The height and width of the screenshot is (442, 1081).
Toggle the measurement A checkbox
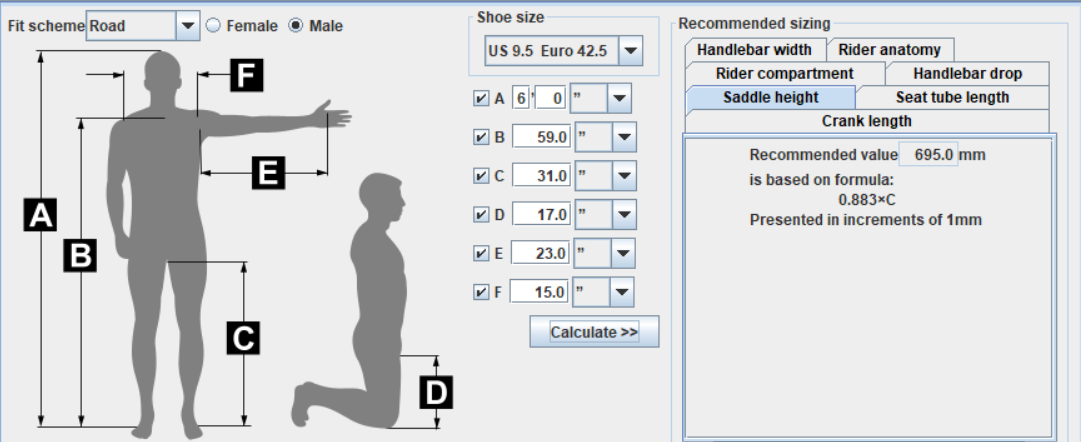point(481,99)
